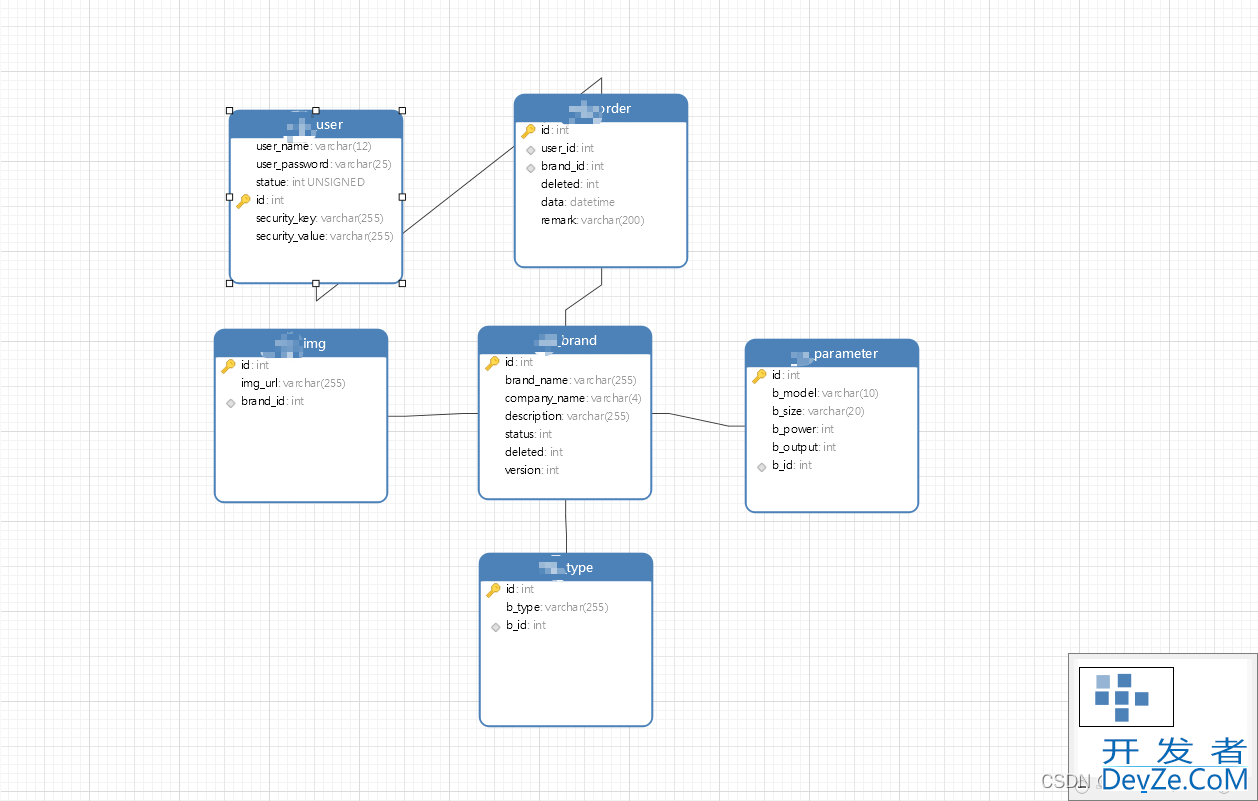Click the status int field in brand table
This screenshot has height=801, width=1258.
pyautogui.click(x=528, y=434)
